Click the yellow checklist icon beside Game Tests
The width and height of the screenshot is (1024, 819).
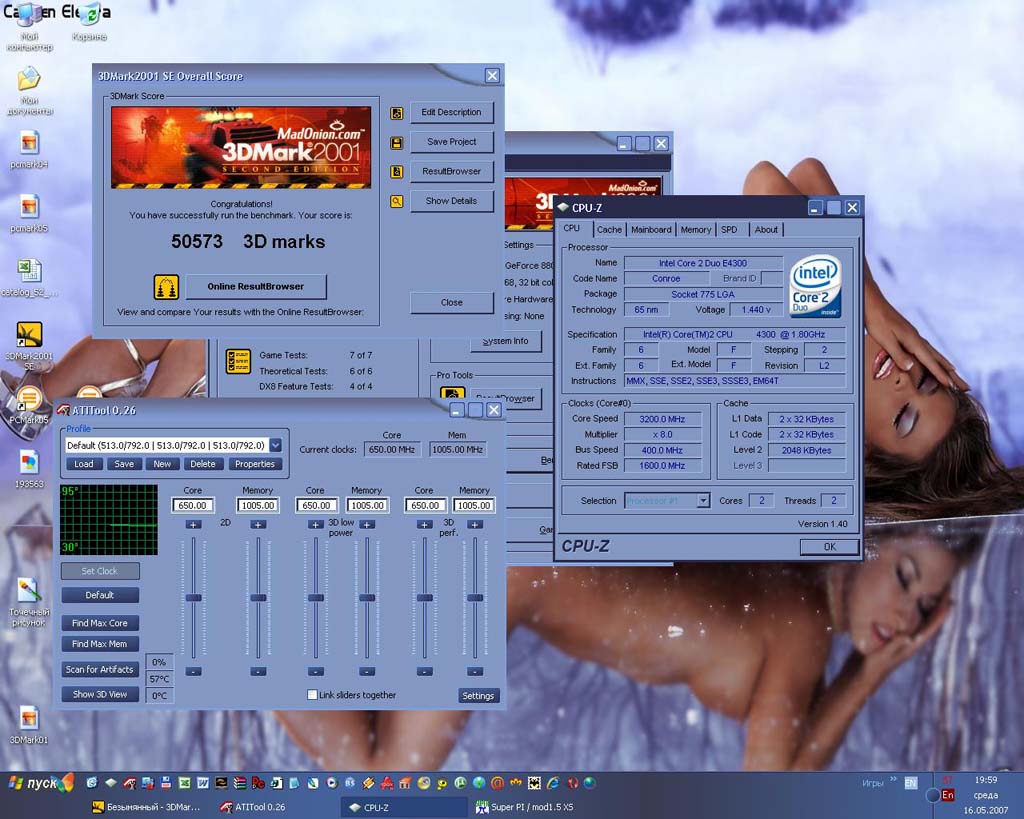click(x=238, y=361)
